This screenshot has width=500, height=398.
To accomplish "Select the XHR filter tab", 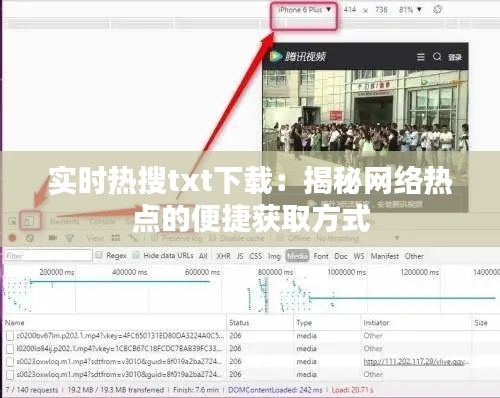I will click(x=223, y=256).
